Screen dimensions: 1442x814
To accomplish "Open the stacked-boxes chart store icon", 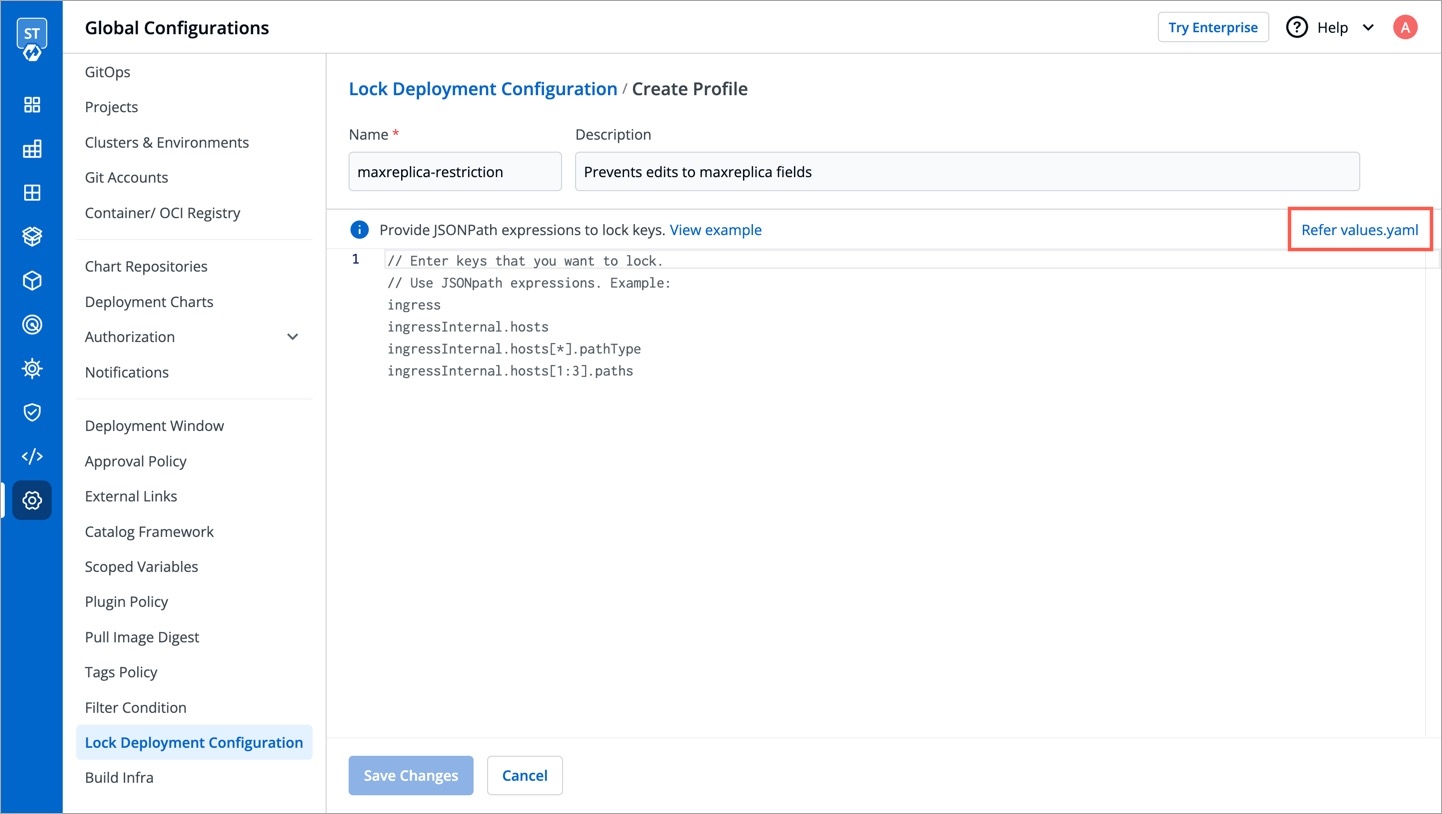I will 32,237.
